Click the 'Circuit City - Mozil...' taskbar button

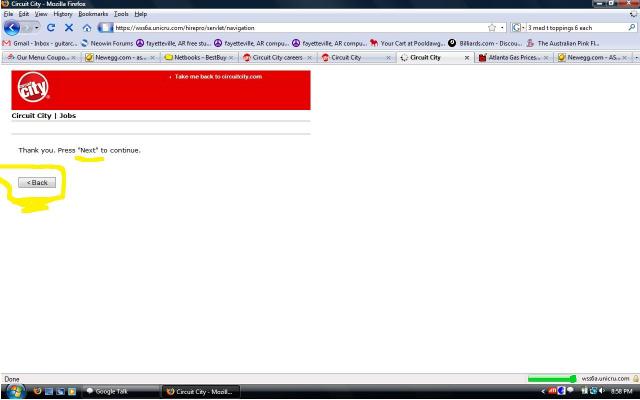point(201,391)
